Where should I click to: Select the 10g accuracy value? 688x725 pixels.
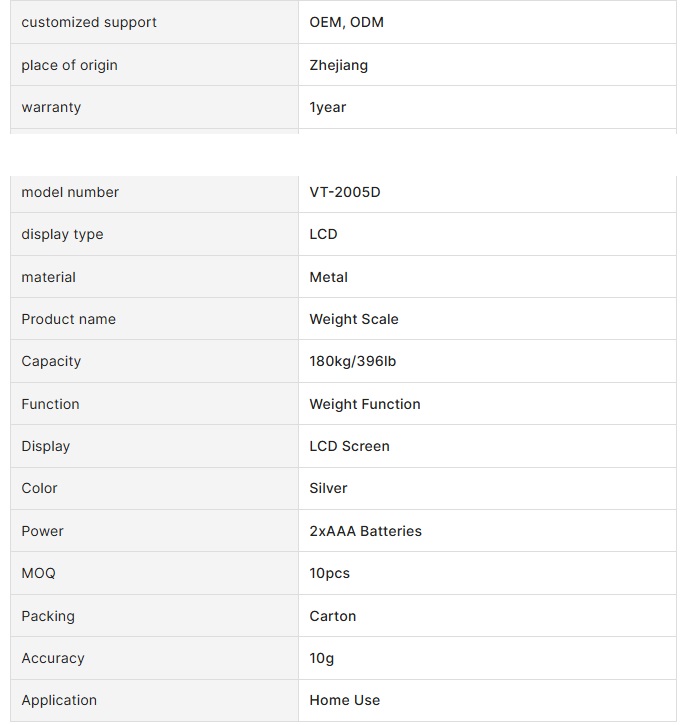point(321,658)
